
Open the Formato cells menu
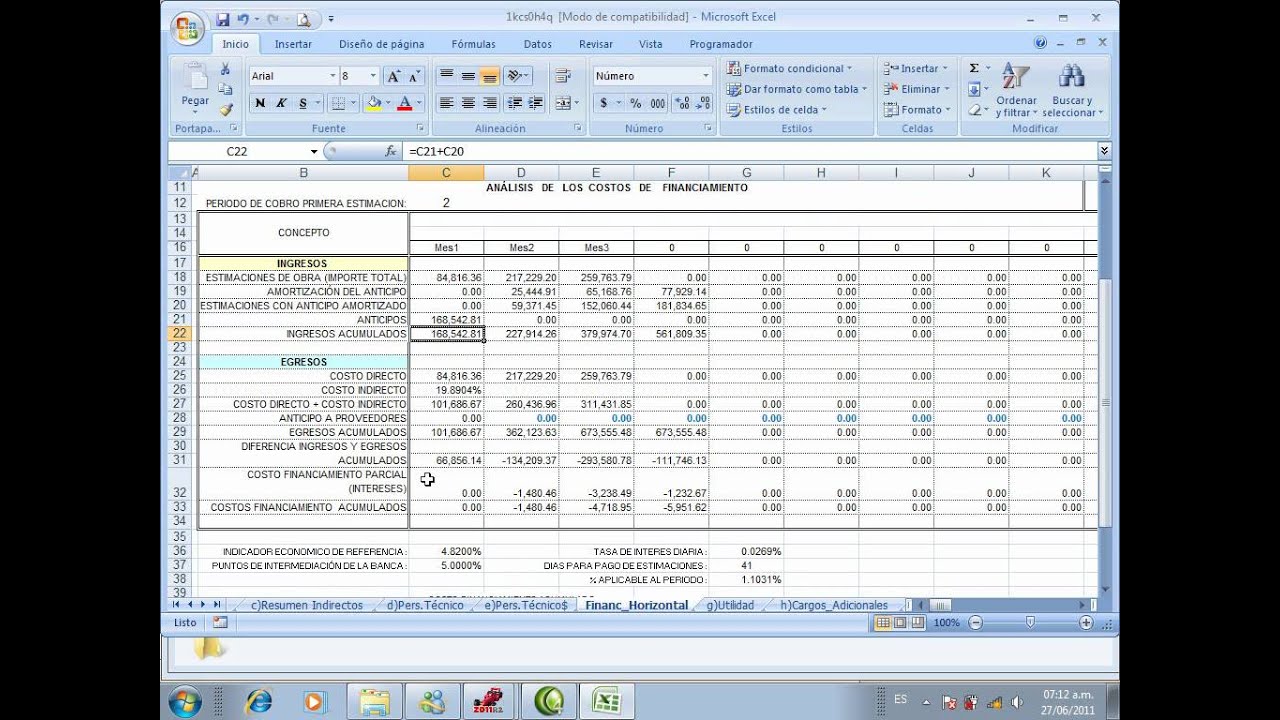(917, 110)
